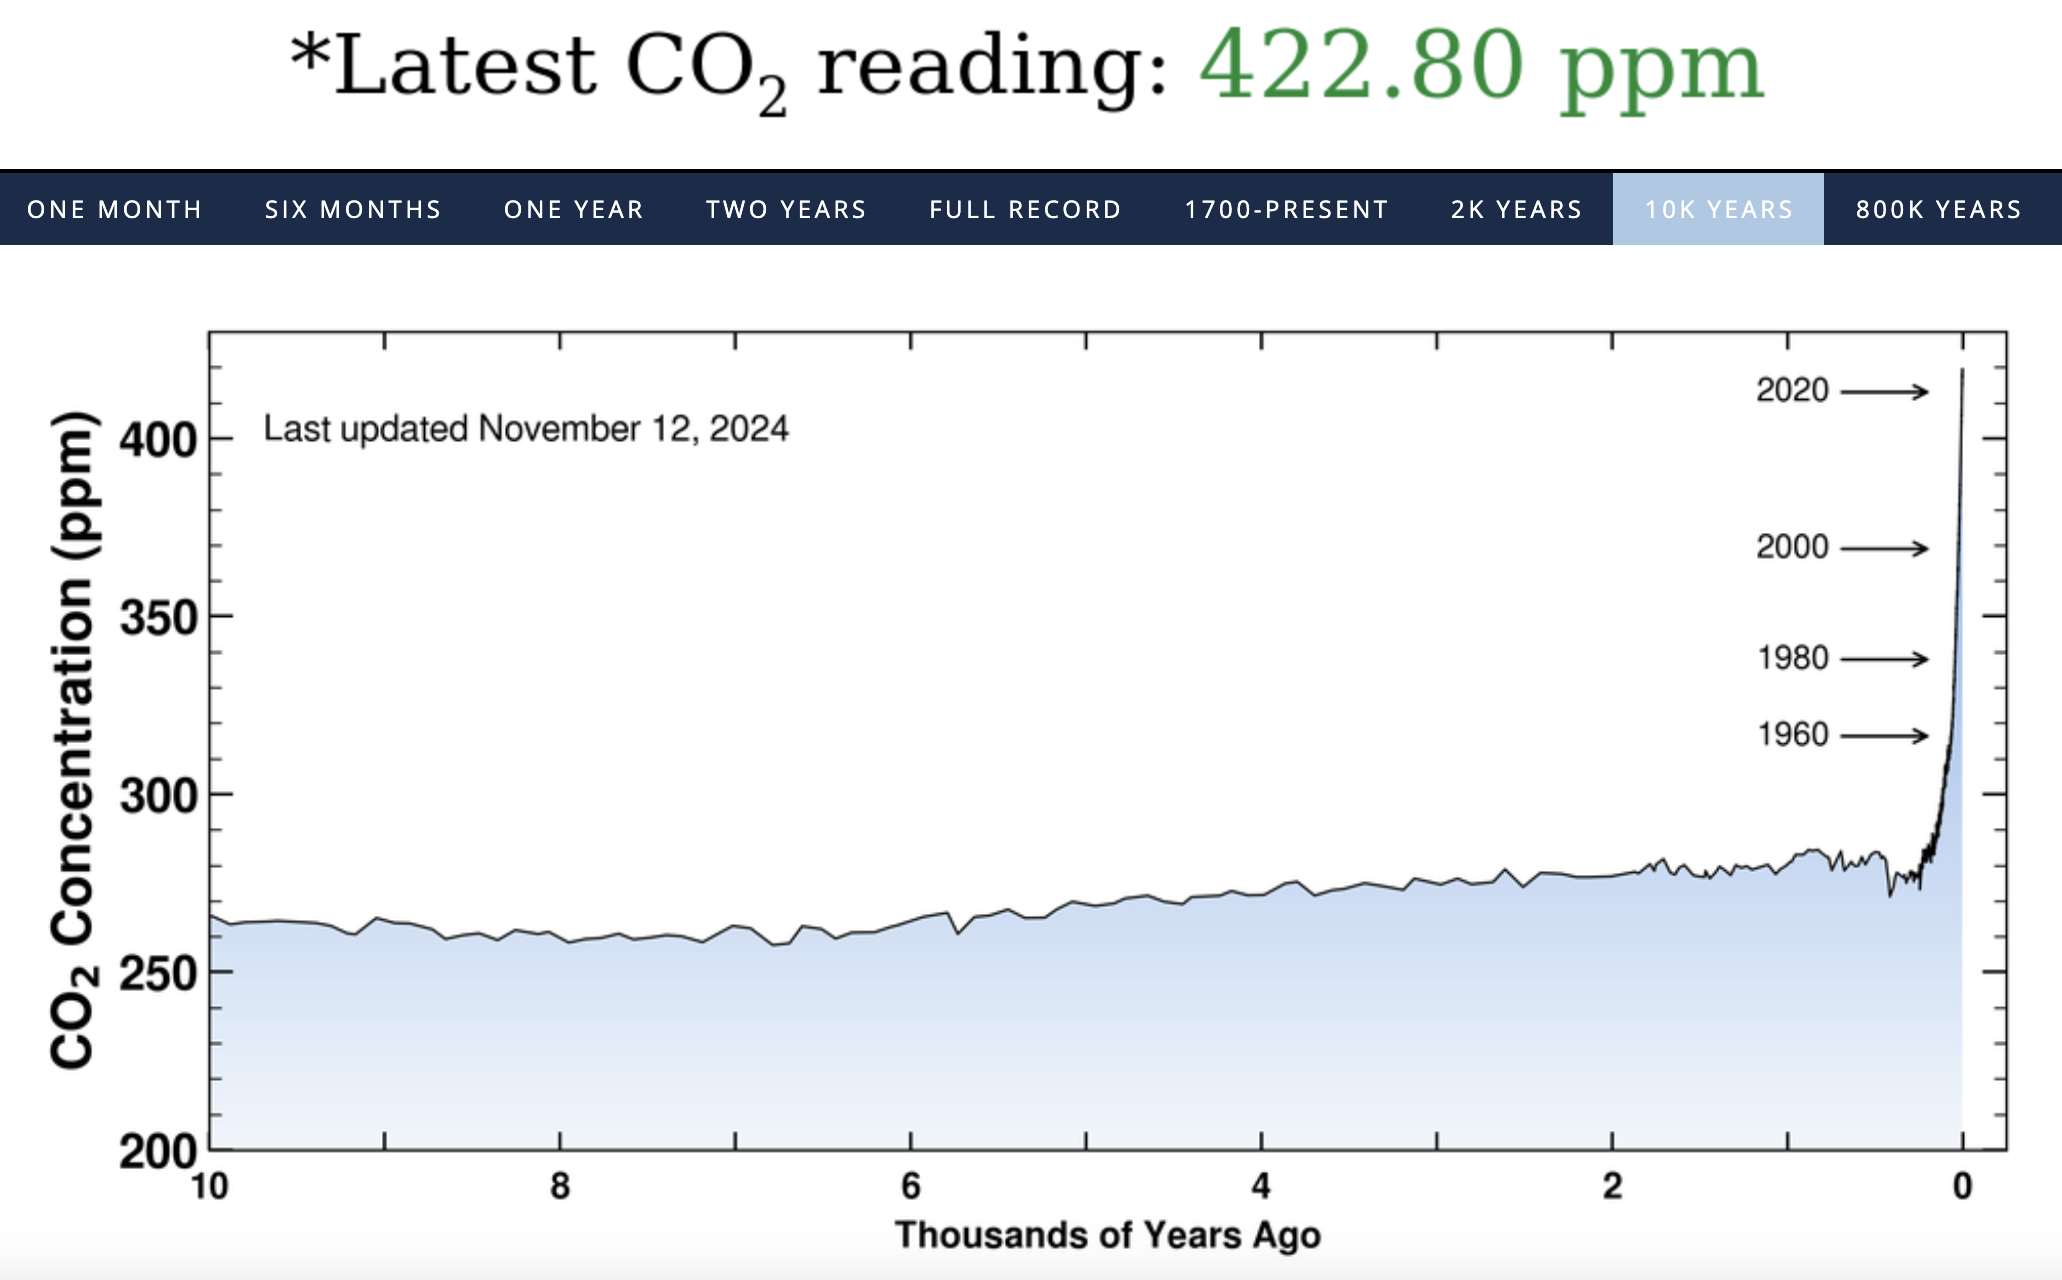This screenshot has width=2062, height=1280.
Task: Switch to the FULL RECORD tab
Action: pyautogui.click(x=1025, y=210)
